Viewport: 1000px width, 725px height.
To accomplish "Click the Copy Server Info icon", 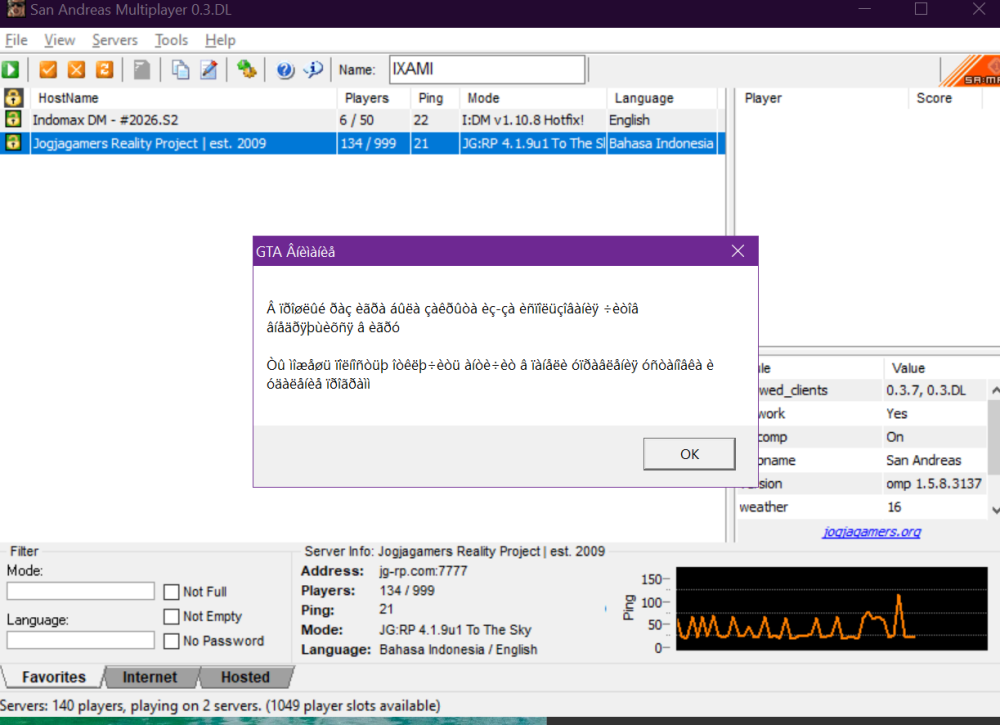I will coord(180,69).
